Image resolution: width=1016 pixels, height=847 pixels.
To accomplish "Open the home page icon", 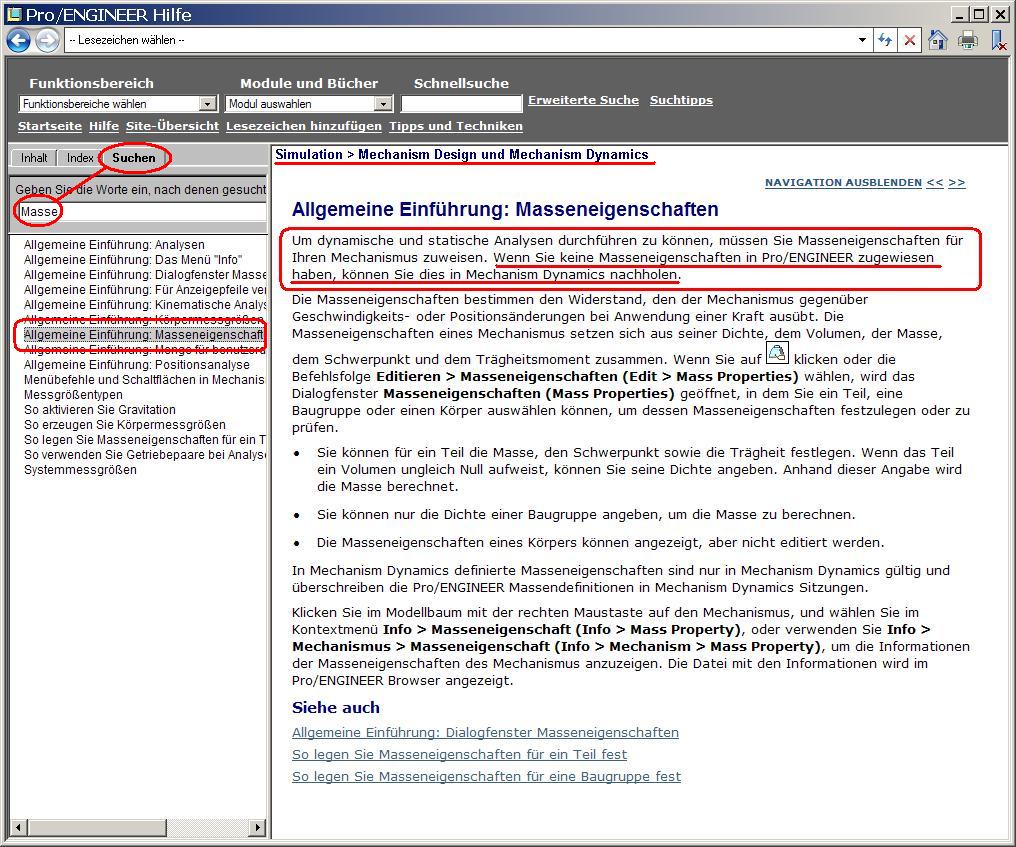I will [x=938, y=40].
